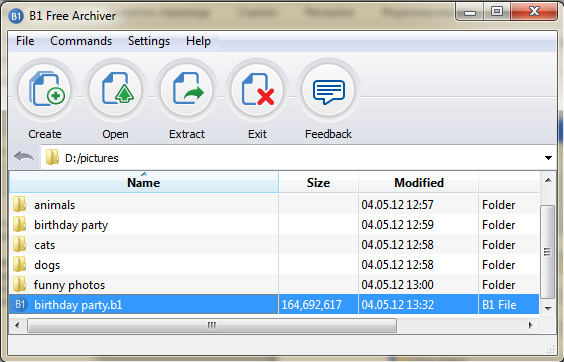Click the birthday party folder icon
564x362 pixels.
click(x=19, y=225)
